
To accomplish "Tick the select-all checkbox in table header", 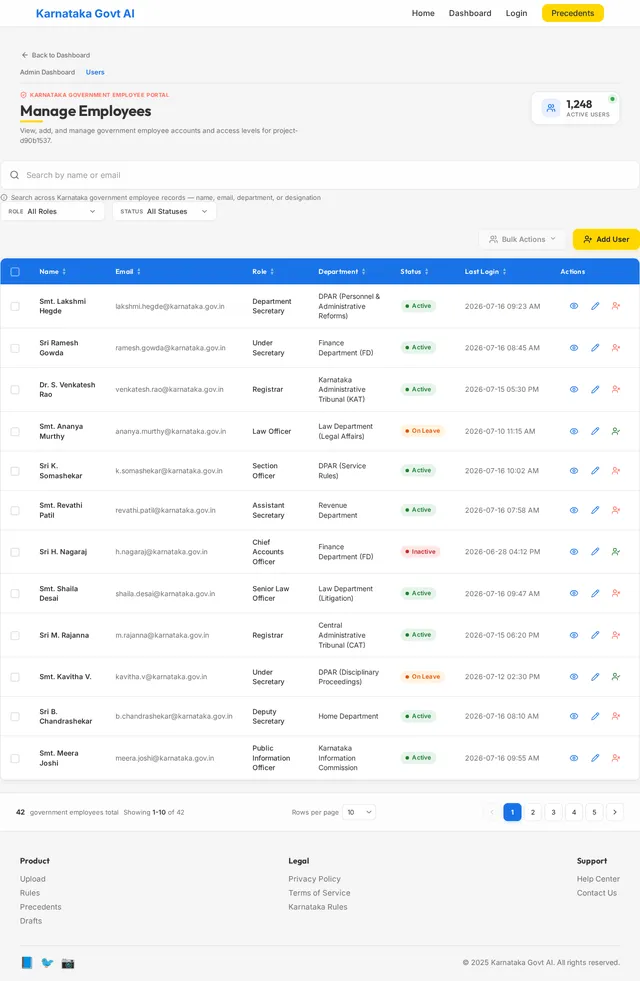I will click(x=15, y=272).
